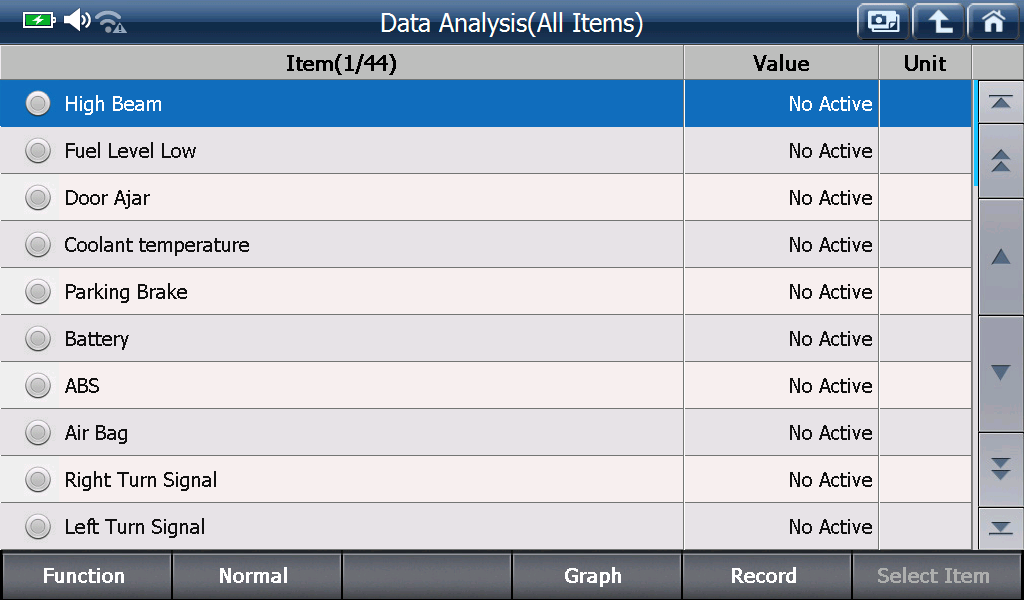This screenshot has height=600, width=1024.
Task: Jump to top of list arrow button
Action: 1000,102
